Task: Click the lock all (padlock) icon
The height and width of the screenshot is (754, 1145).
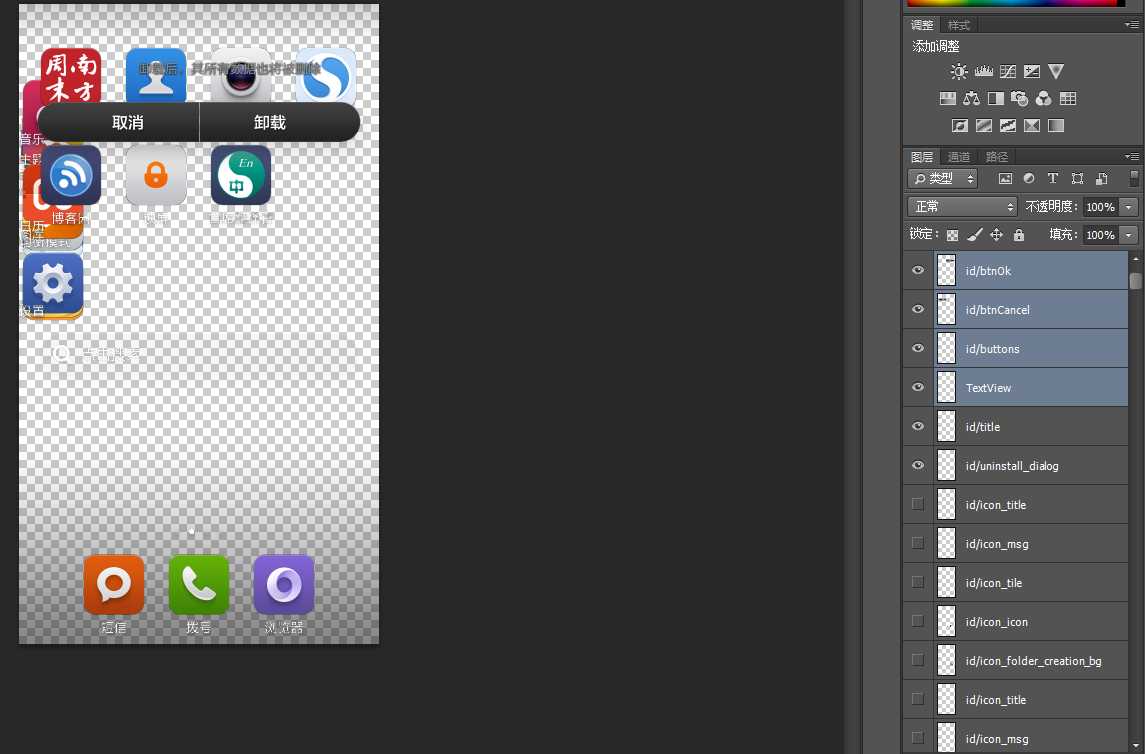Action: click(x=1018, y=235)
